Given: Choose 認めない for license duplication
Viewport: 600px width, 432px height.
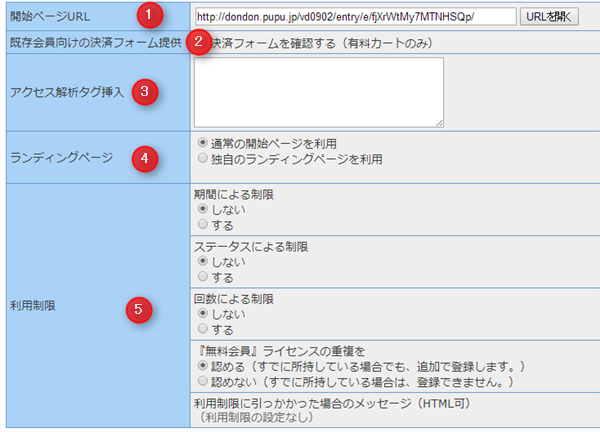Looking at the screenshot, I should pos(203,381).
